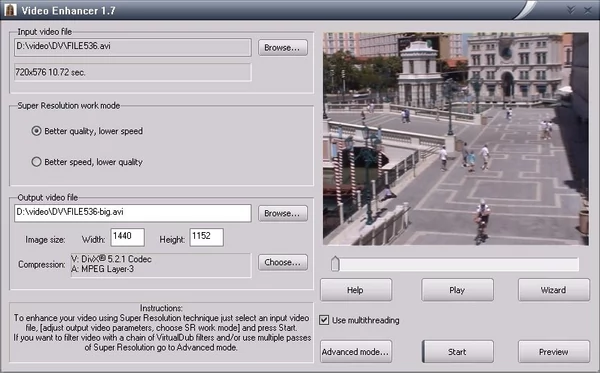
Task: Toggle the Use multithreading checkbox
Action: (x=324, y=320)
